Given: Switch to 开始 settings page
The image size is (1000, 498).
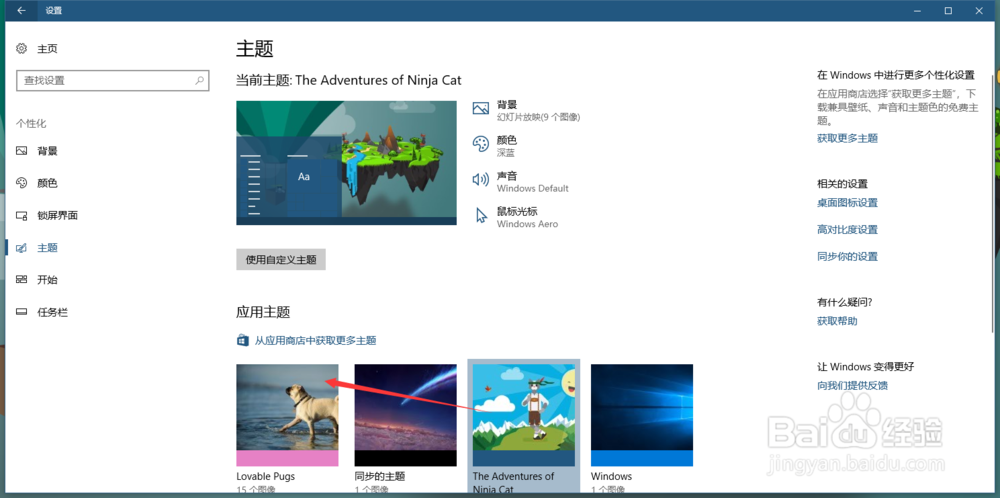Looking at the screenshot, I should [x=48, y=279].
